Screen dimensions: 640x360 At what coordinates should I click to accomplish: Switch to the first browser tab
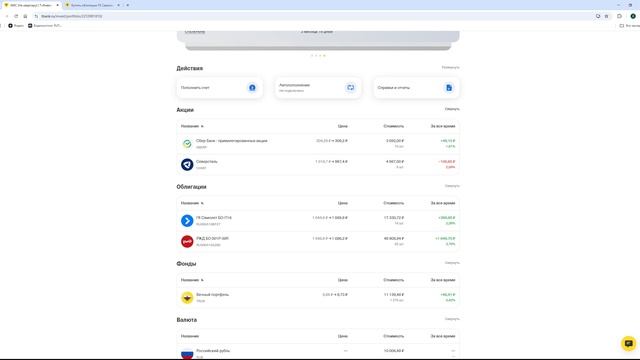click(x=31, y=5)
